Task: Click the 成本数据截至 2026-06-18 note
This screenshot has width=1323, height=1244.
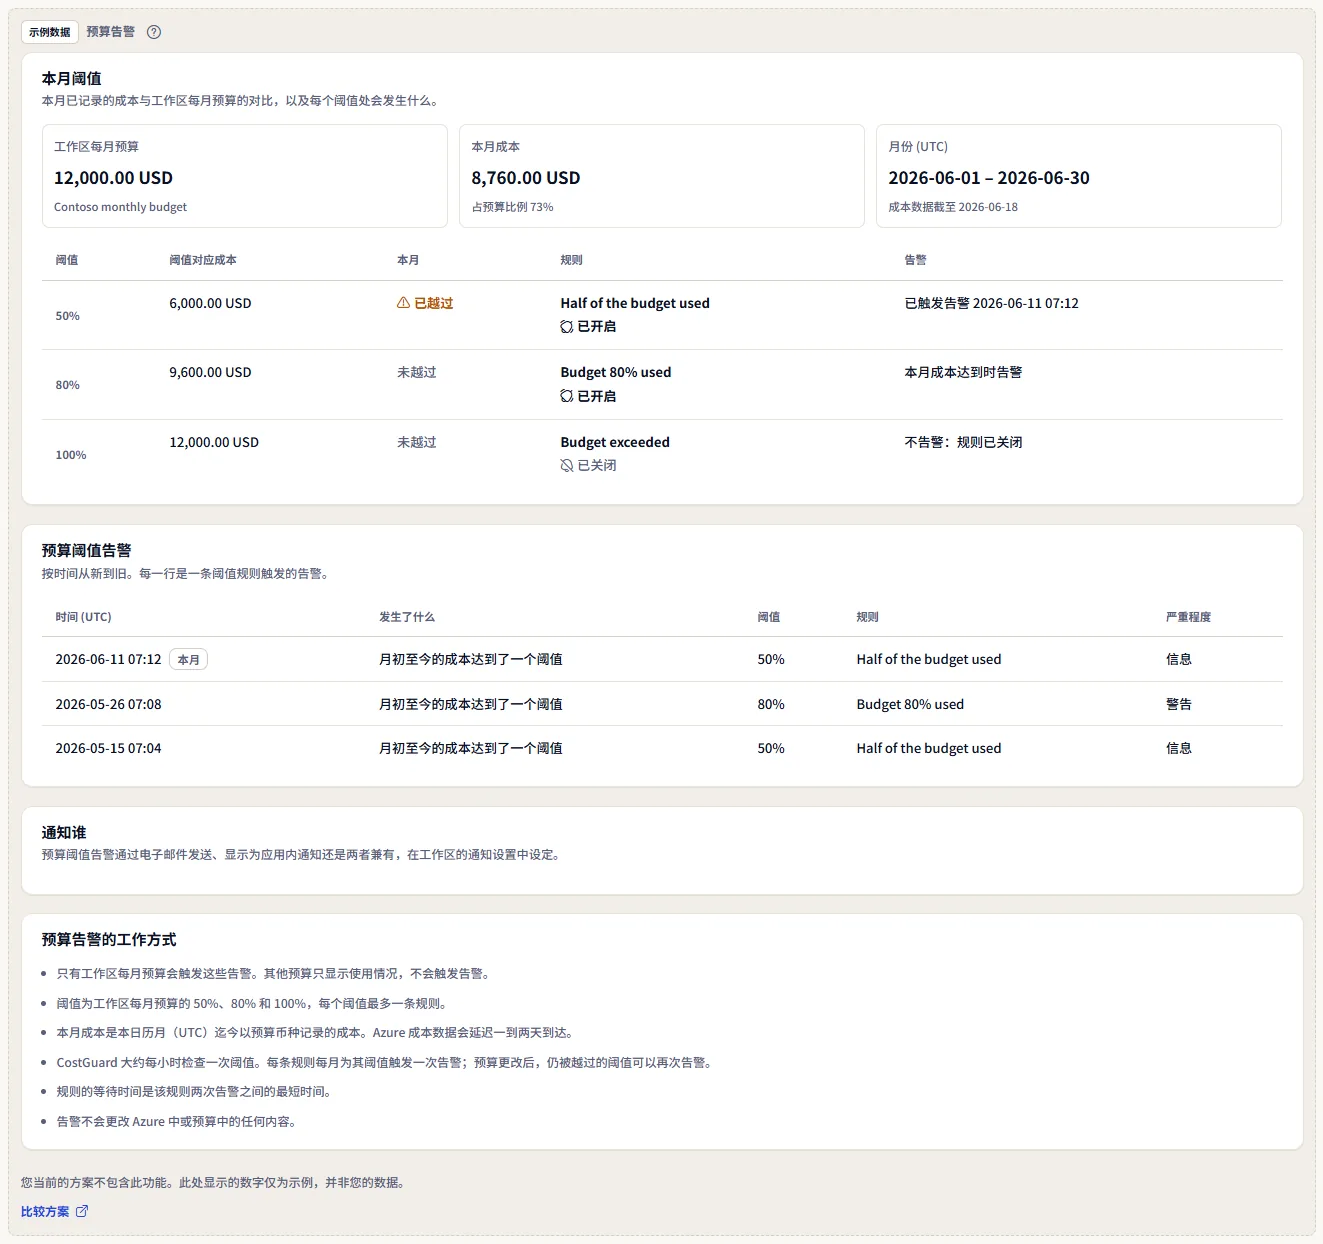Action: 953,207
